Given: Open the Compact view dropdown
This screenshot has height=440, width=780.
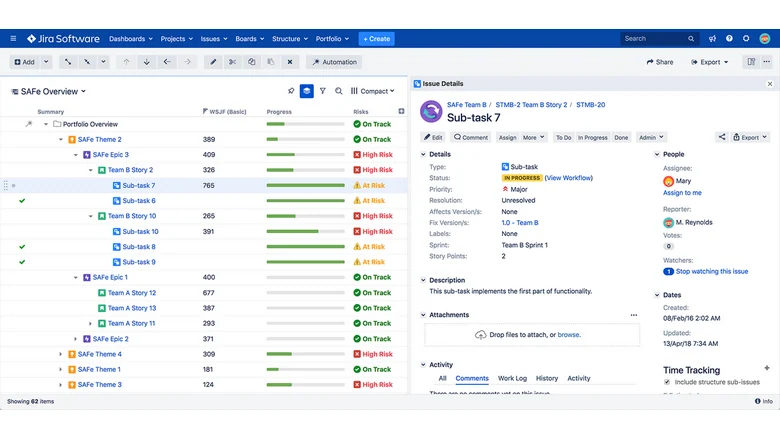Looking at the screenshot, I should pos(373,91).
